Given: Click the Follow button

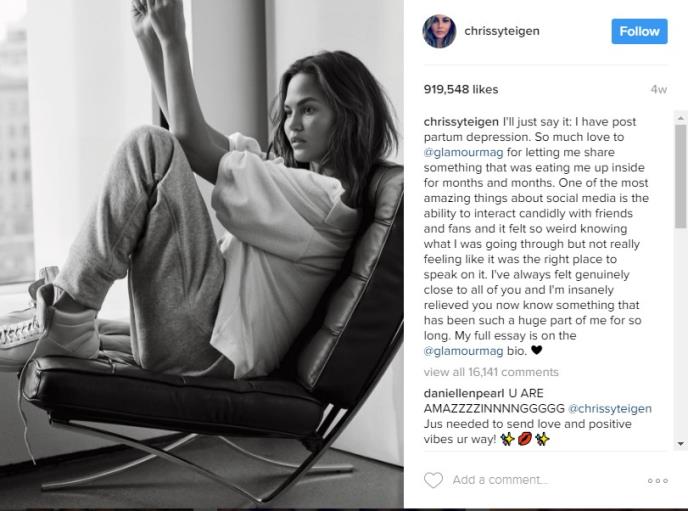Looking at the screenshot, I should click(639, 31).
